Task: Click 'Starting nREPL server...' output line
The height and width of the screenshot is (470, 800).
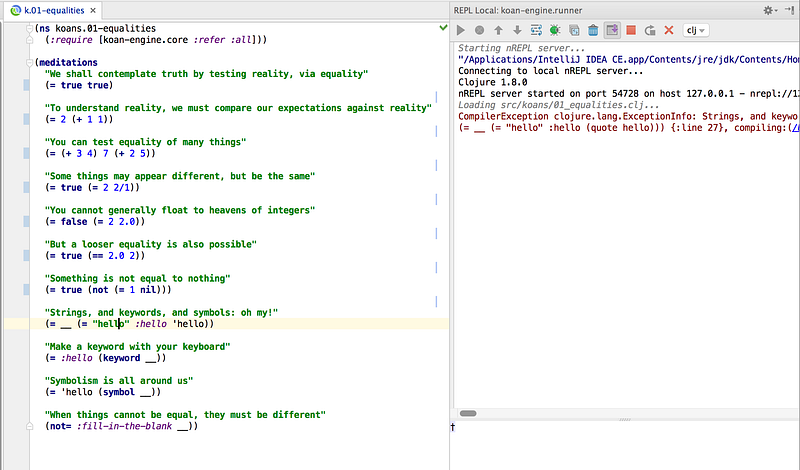Action: [x=521, y=48]
